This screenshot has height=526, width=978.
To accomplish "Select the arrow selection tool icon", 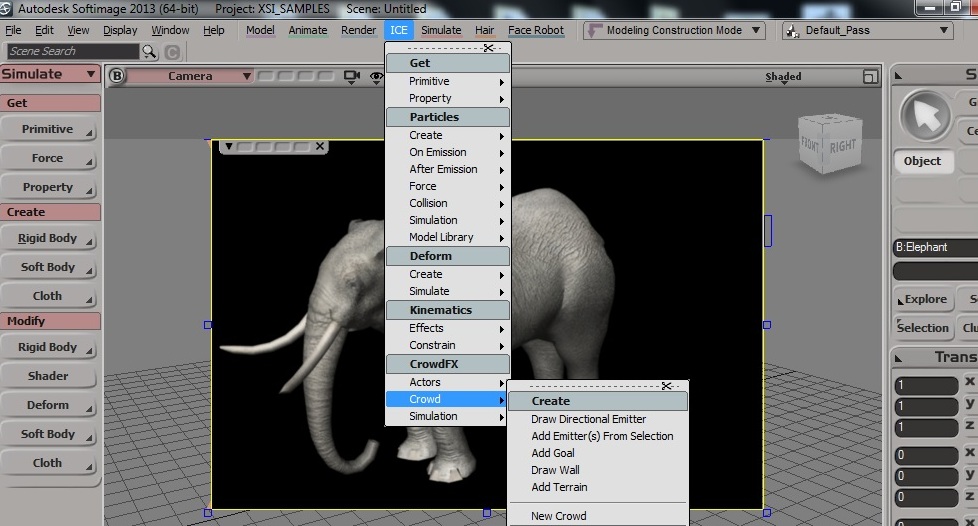I will [926, 116].
